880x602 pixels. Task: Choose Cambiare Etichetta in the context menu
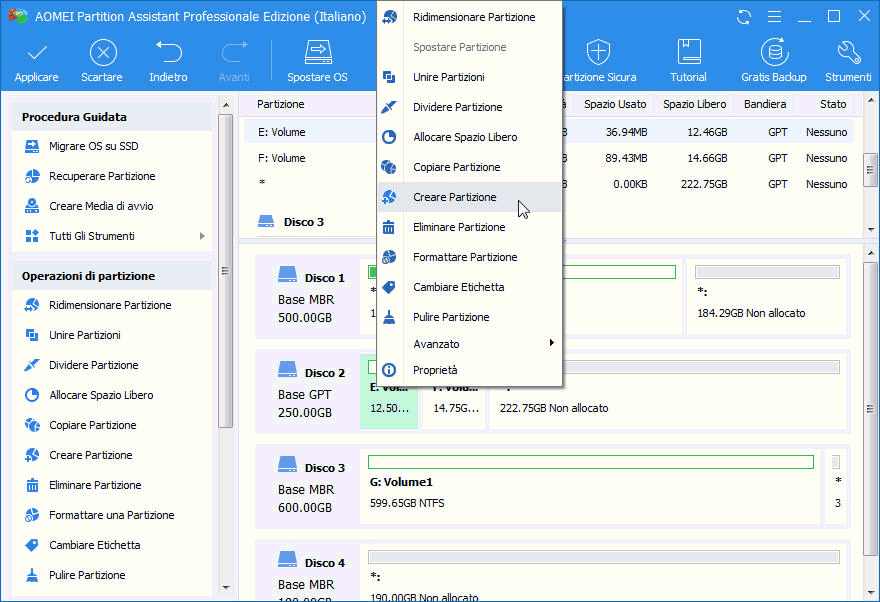[x=470, y=287]
